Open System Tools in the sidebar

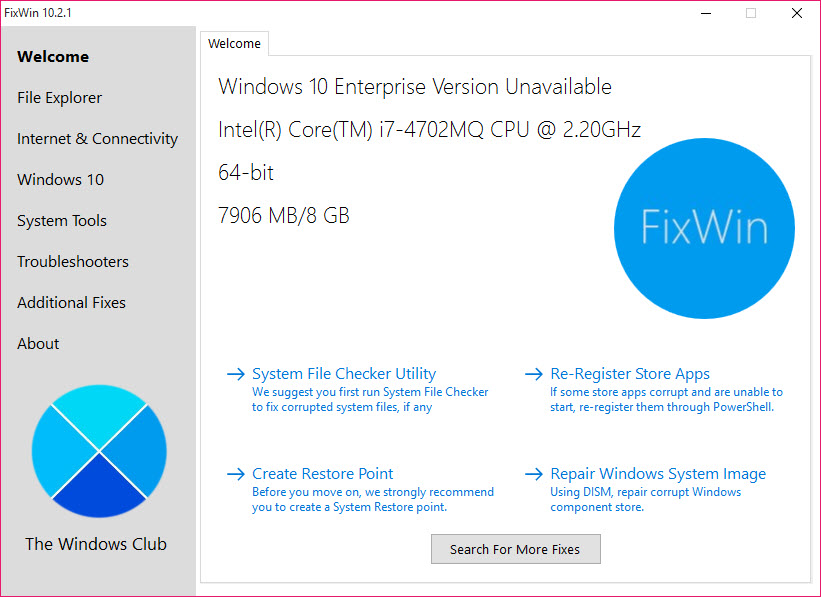coord(62,221)
